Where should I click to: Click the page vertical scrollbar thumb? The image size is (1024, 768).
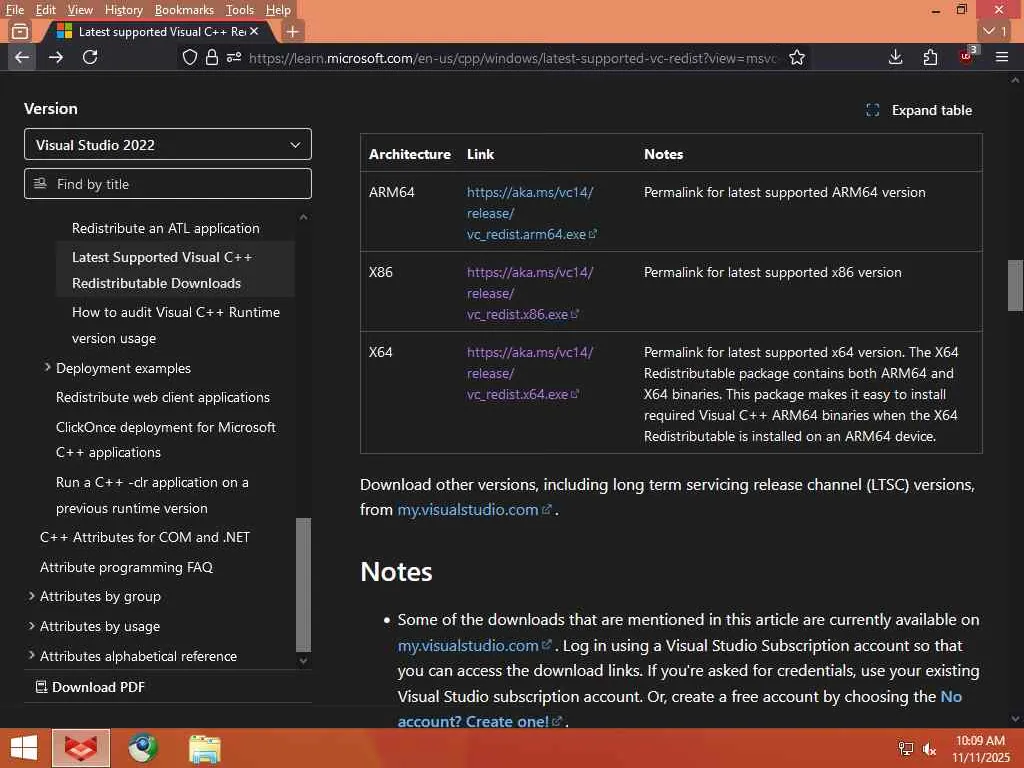(1015, 285)
